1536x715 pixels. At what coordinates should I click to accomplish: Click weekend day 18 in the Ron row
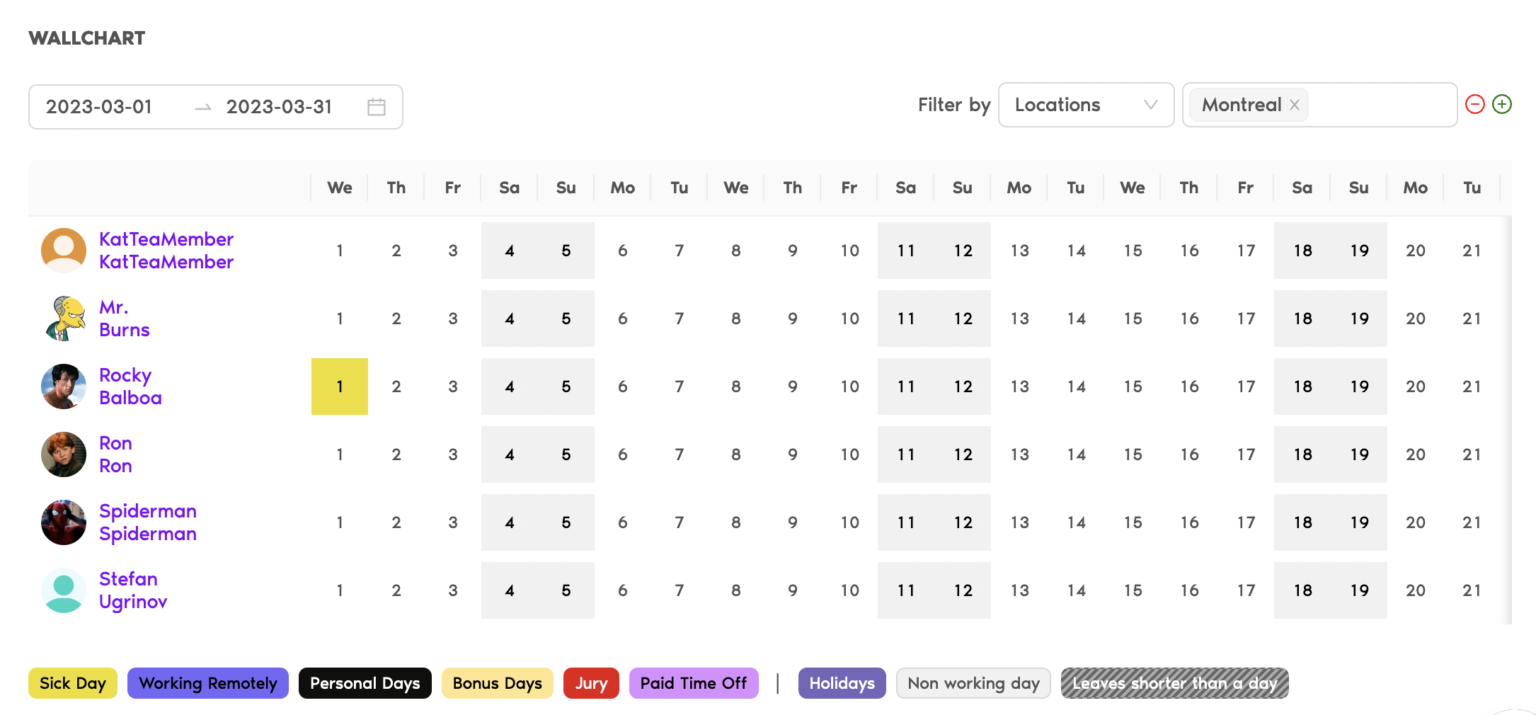[x=1302, y=454]
